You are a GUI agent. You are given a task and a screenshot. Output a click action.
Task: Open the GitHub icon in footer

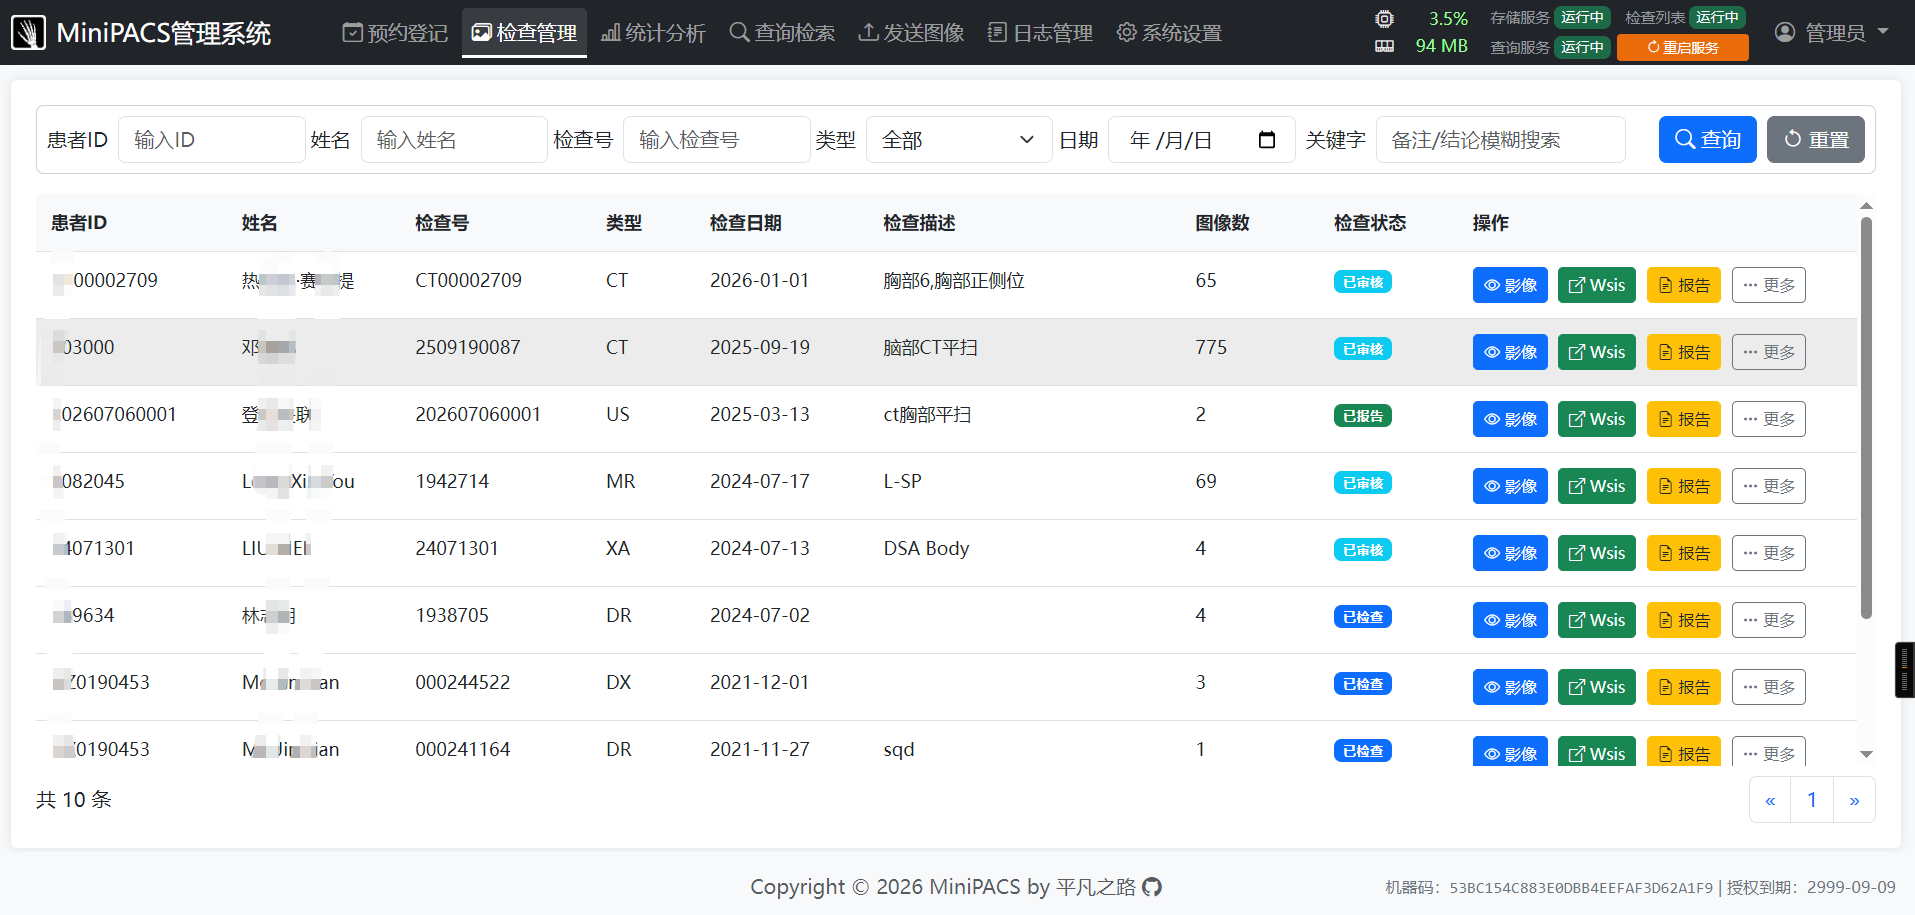(x=1152, y=887)
